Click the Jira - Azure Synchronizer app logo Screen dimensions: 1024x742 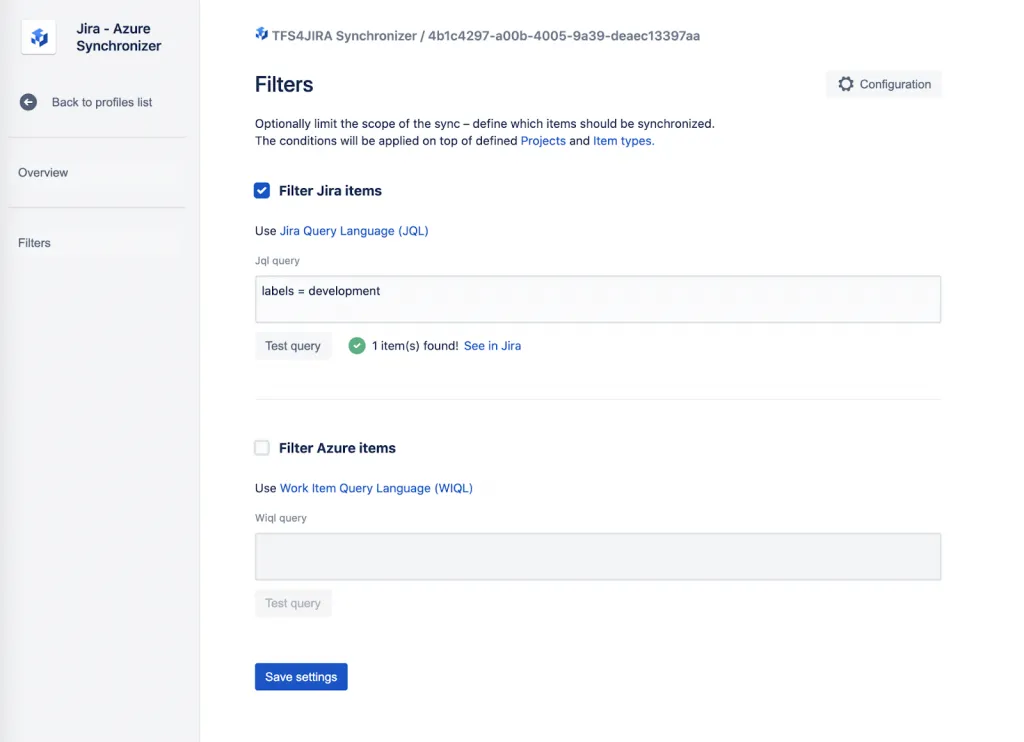click(x=39, y=38)
